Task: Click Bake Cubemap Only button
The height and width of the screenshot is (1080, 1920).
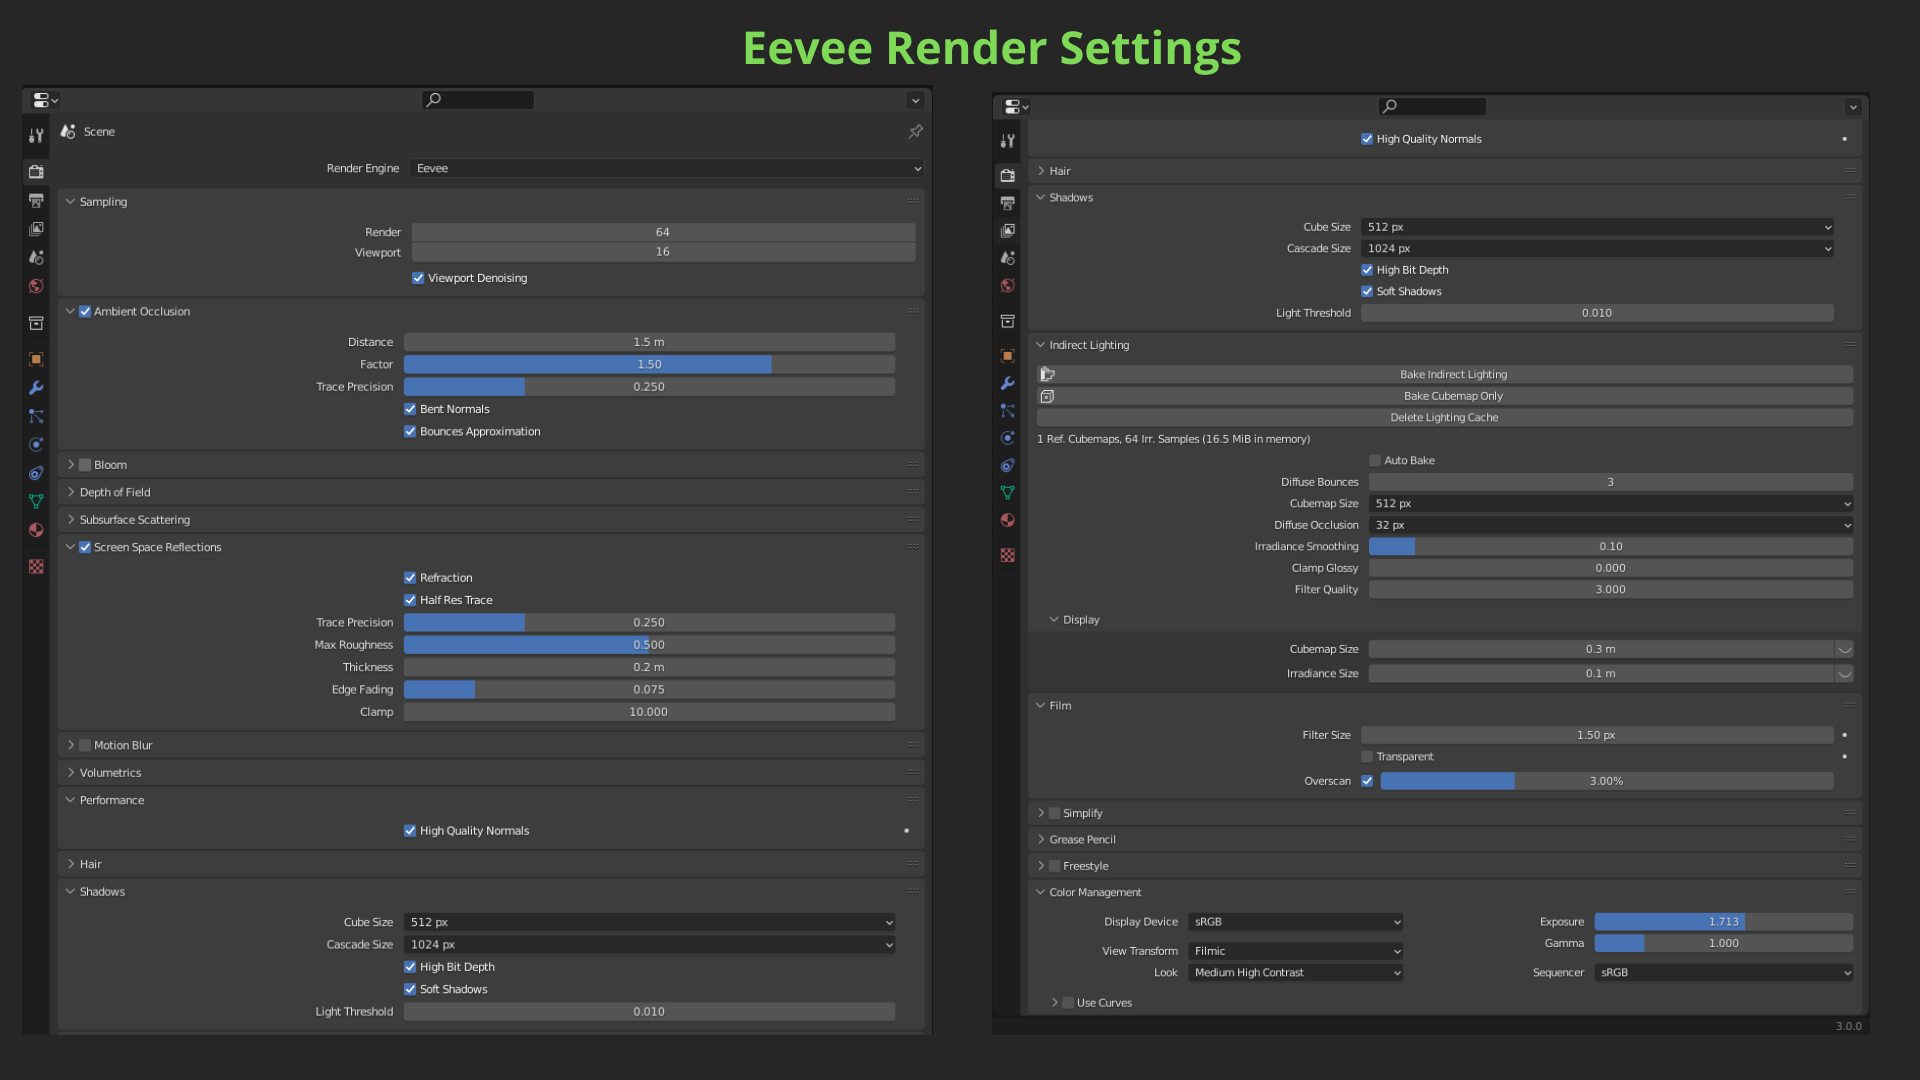Action: click(1445, 396)
